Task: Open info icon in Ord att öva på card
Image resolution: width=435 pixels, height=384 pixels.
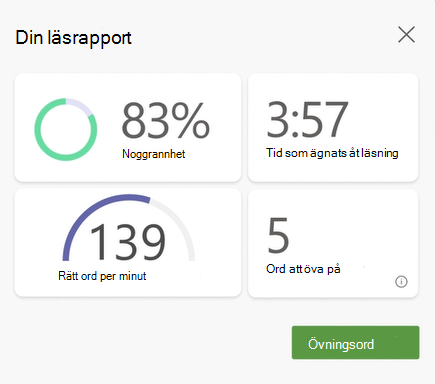Action: click(x=401, y=282)
